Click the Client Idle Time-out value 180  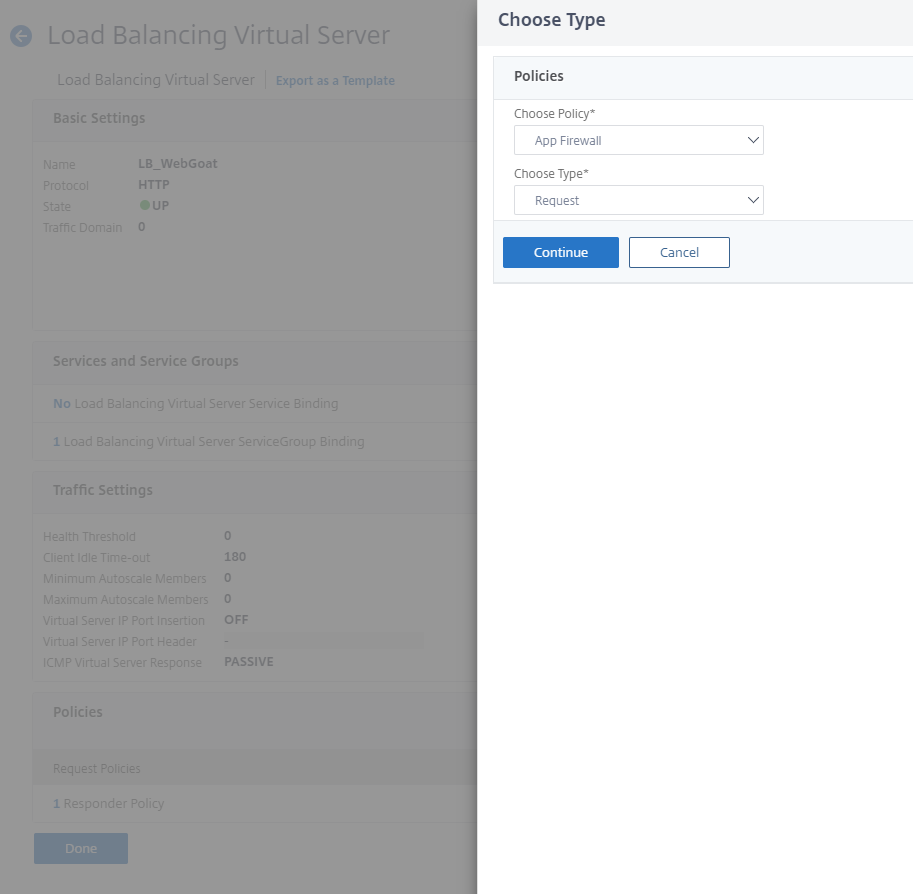click(x=235, y=557)
